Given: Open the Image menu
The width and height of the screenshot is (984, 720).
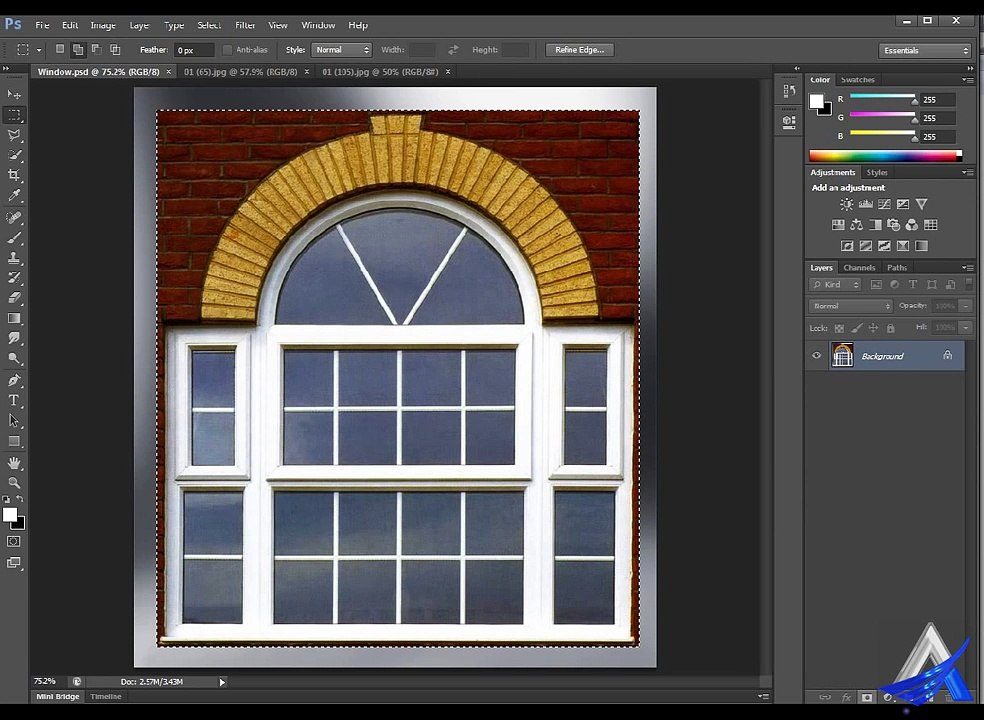Looking at the screenshot, I should (x=103, y=25).
